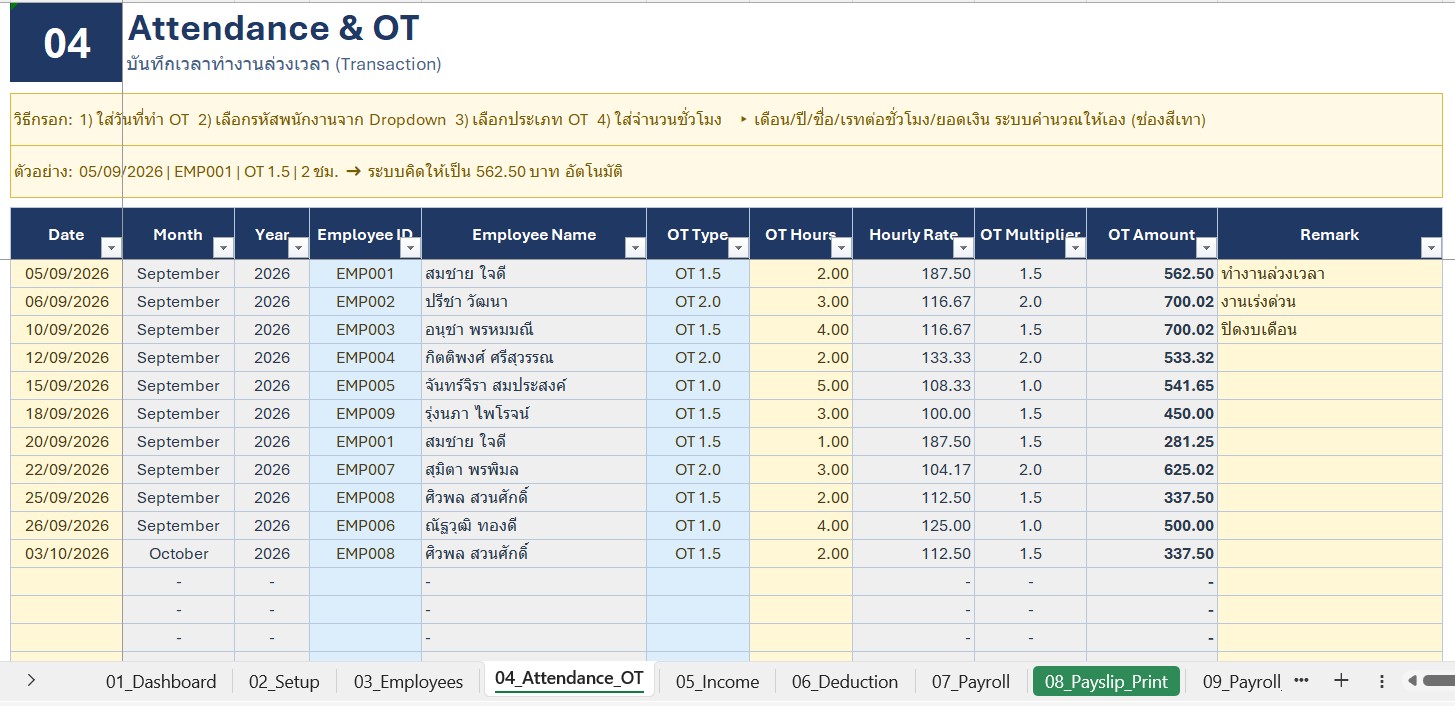Viewport: 1455px width, 706px height.
Task: Open the partially visible 09_Payroll sheet tab
Action: [1241, 682]
